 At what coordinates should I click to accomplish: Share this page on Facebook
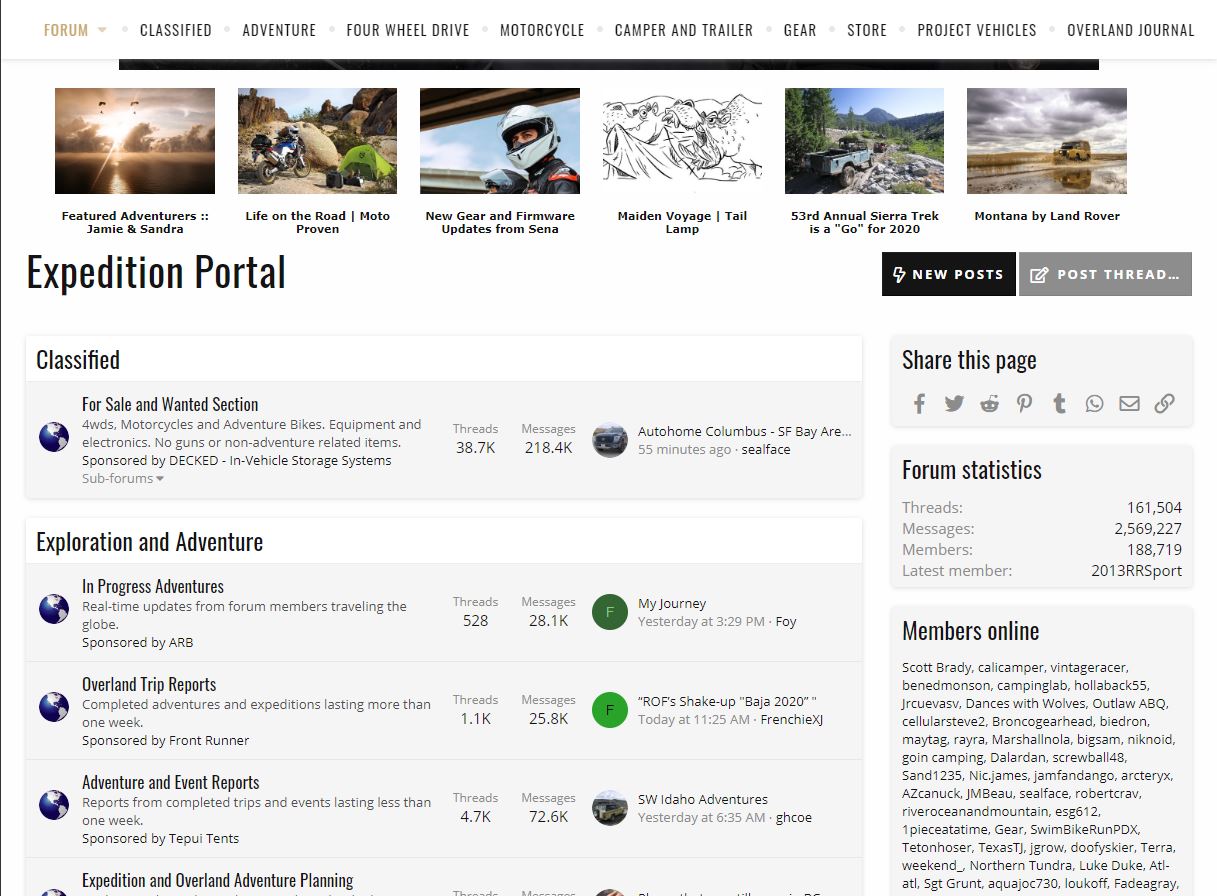pyautogui.click(x=919, y=403)
